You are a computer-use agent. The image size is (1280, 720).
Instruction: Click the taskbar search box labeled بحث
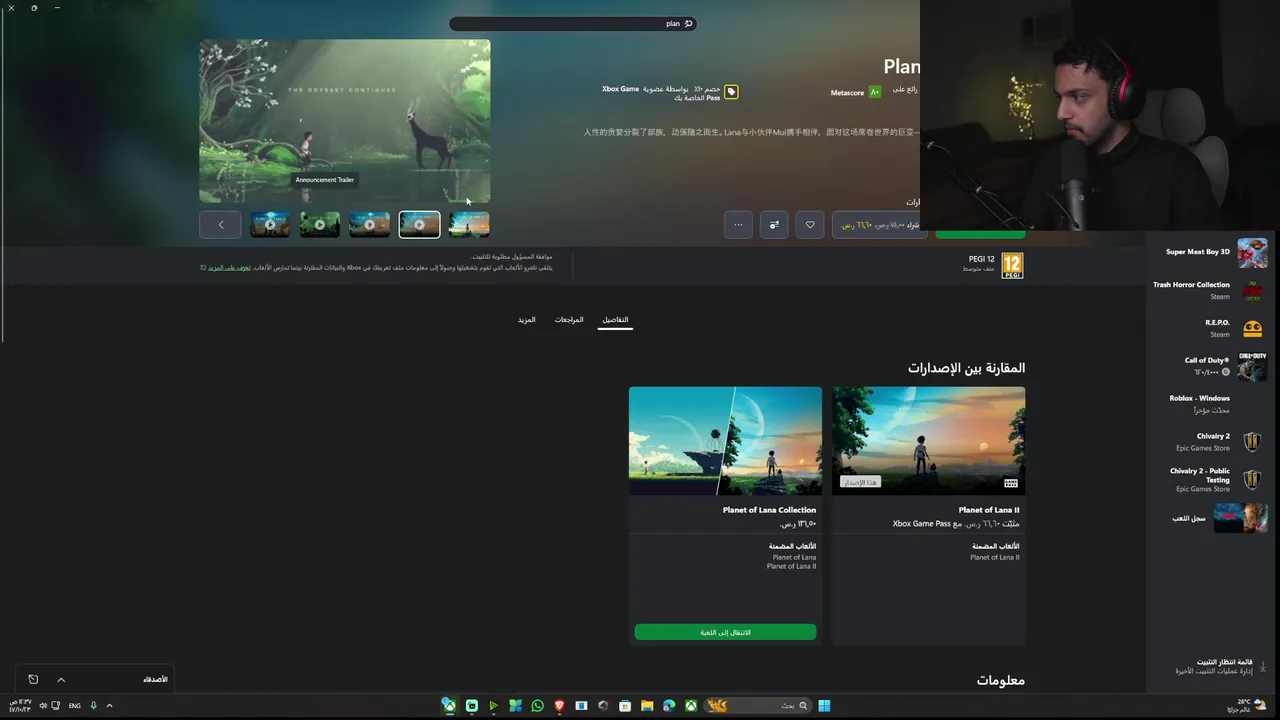click(760, 706)
